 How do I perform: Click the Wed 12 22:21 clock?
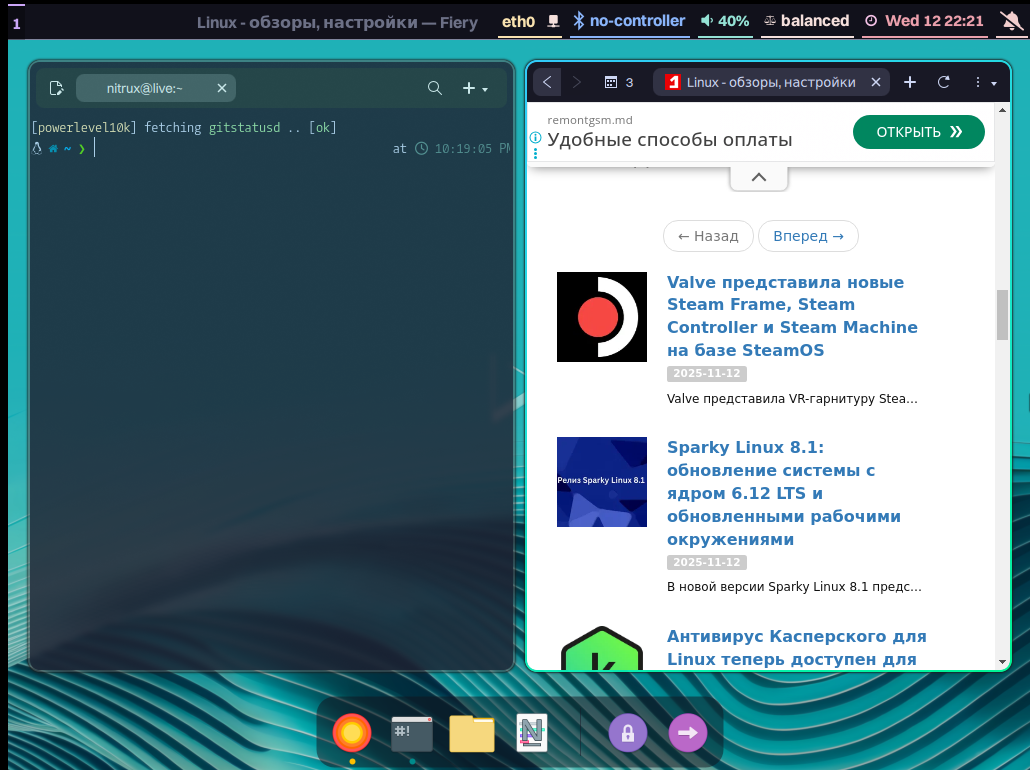point(926,21)
